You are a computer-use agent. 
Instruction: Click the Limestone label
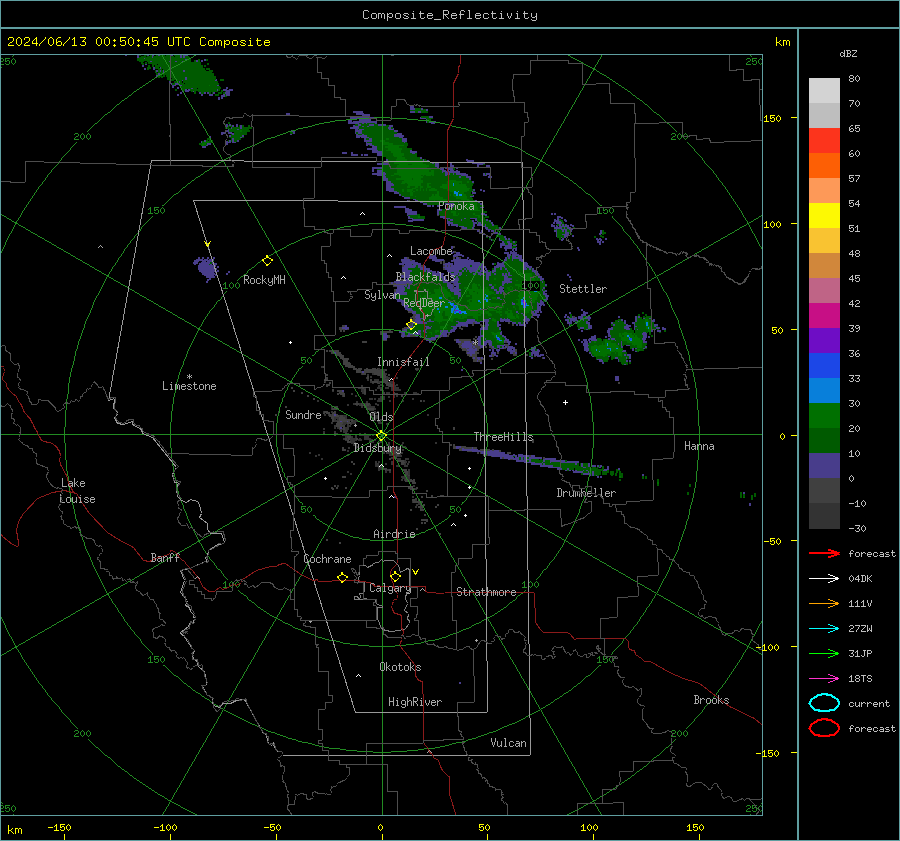pos(189,386)
